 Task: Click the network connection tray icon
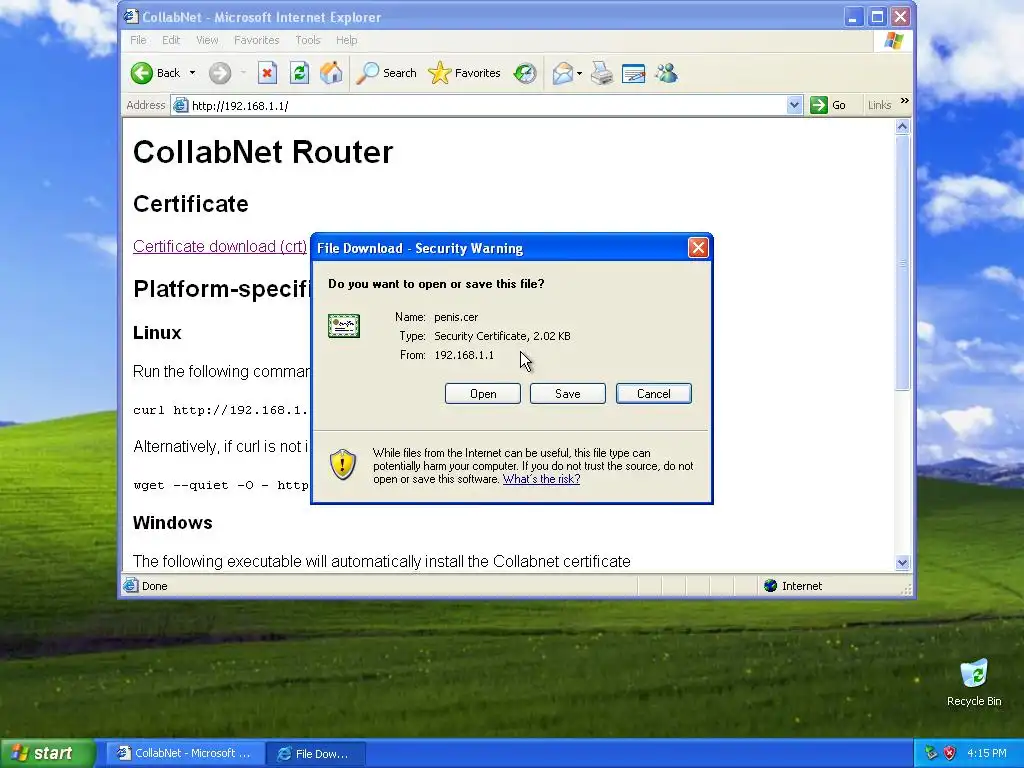pos(931,753)
